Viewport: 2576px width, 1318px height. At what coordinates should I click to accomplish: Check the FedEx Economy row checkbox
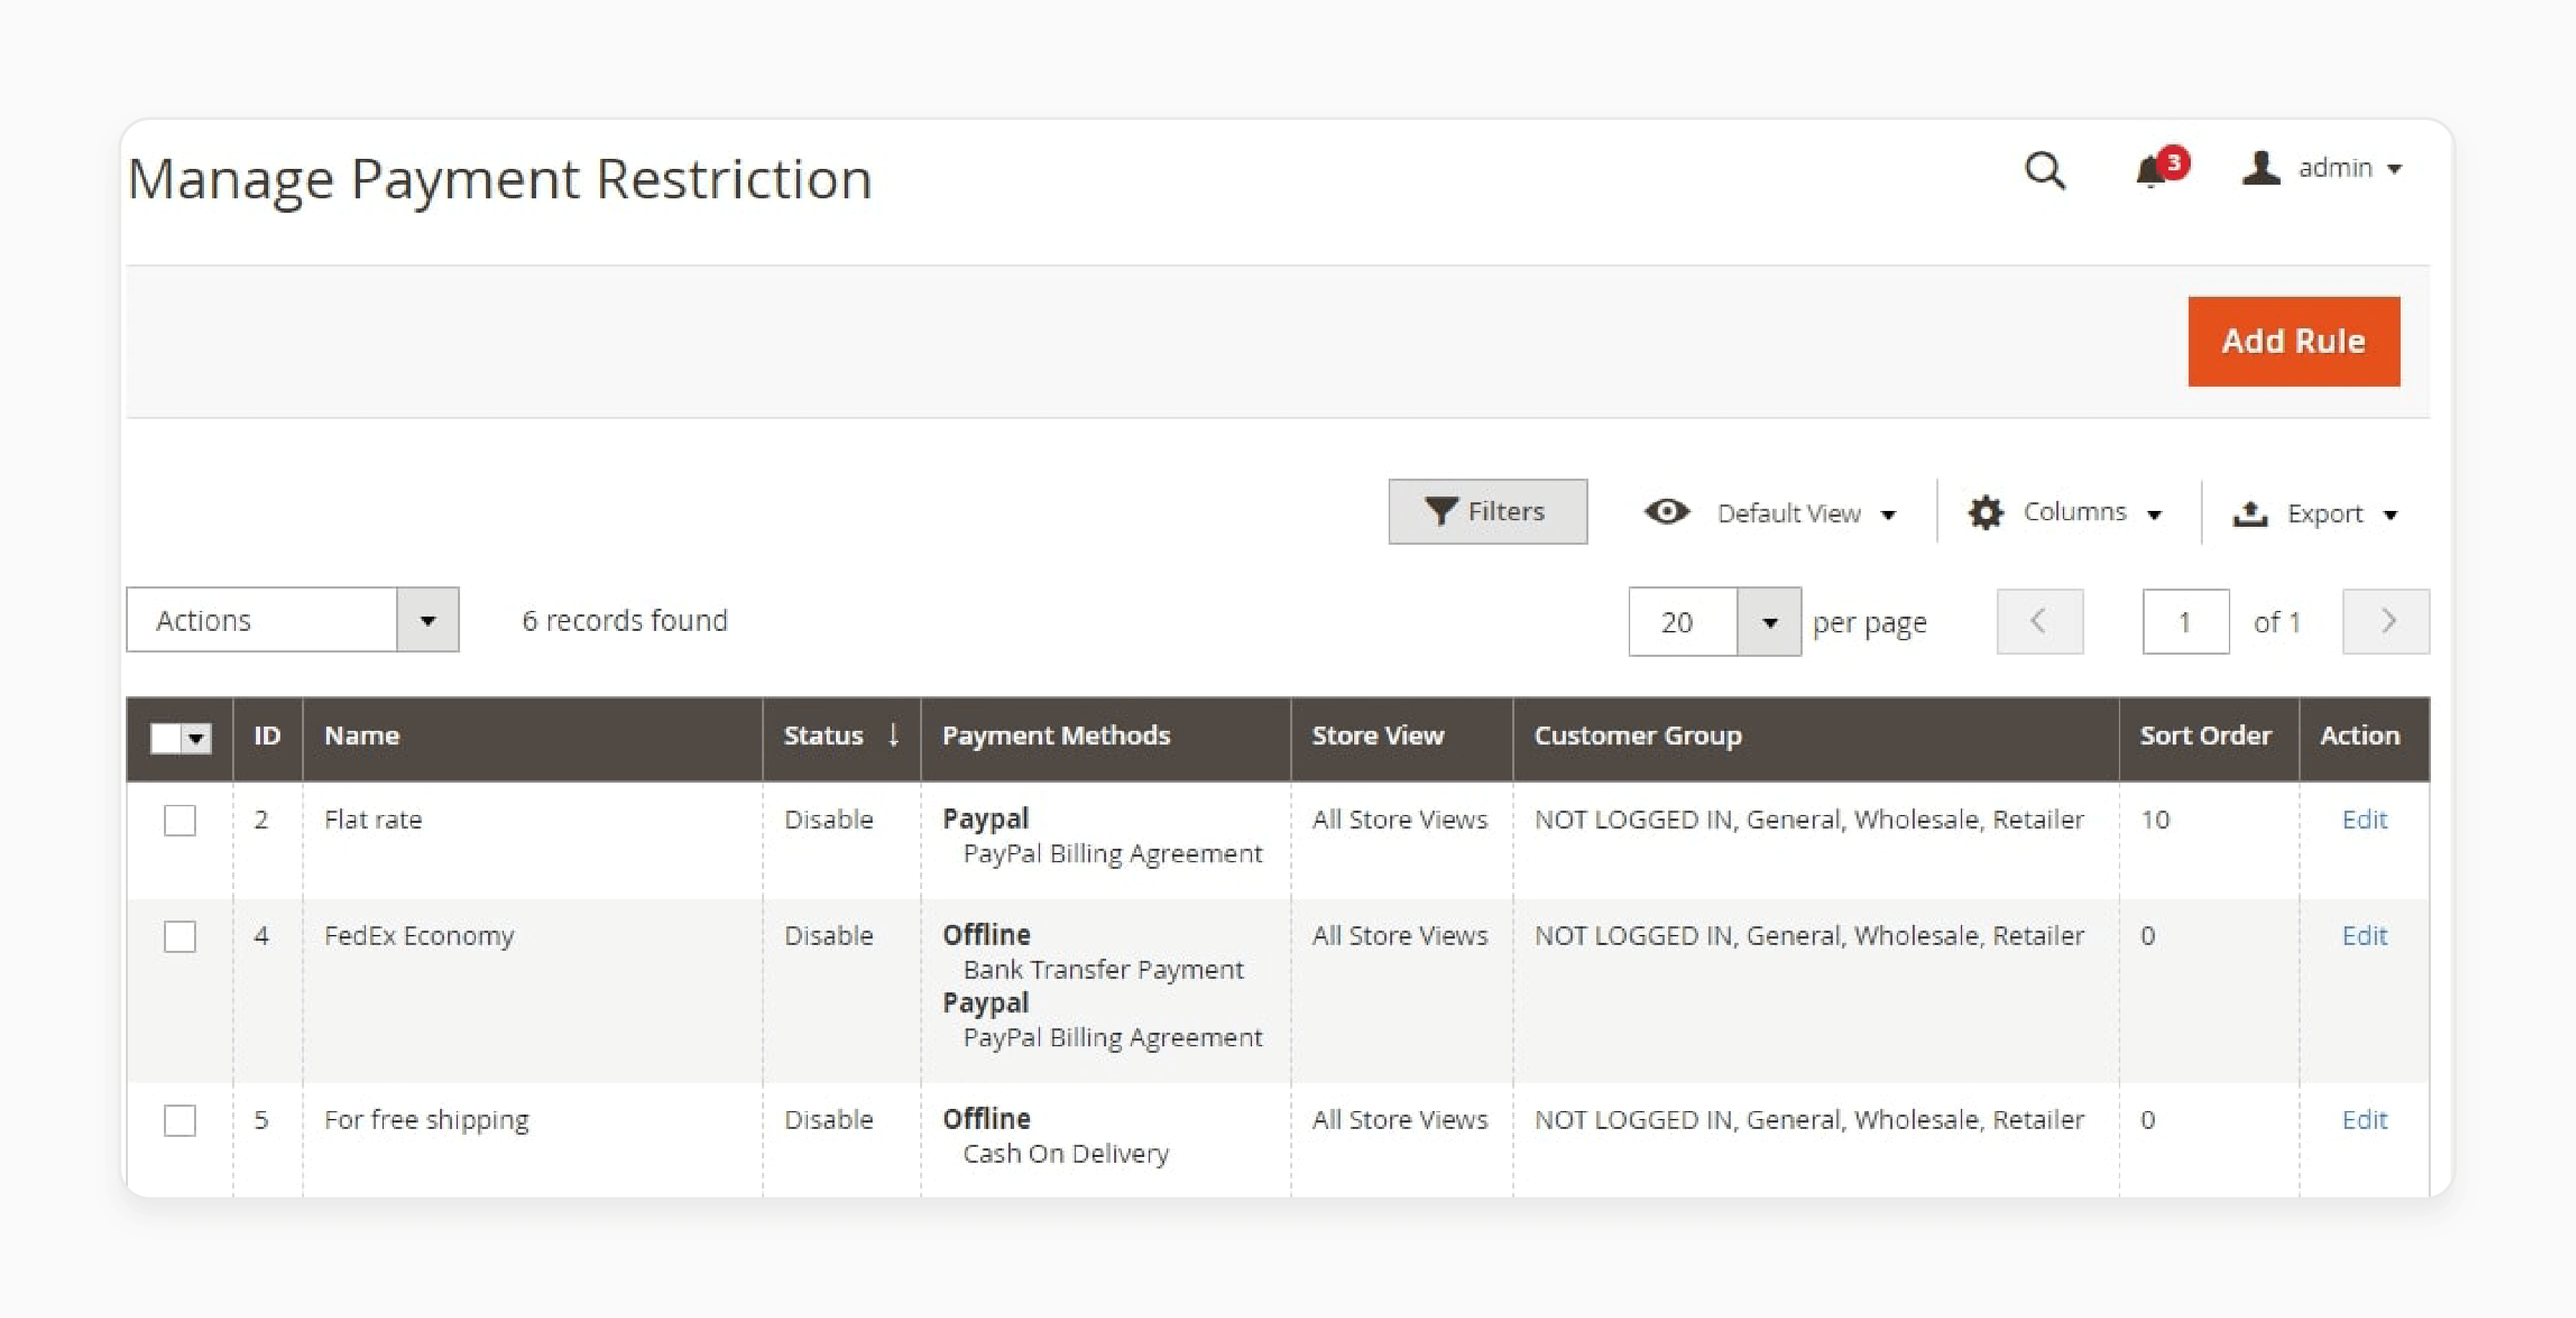[180, 936]
